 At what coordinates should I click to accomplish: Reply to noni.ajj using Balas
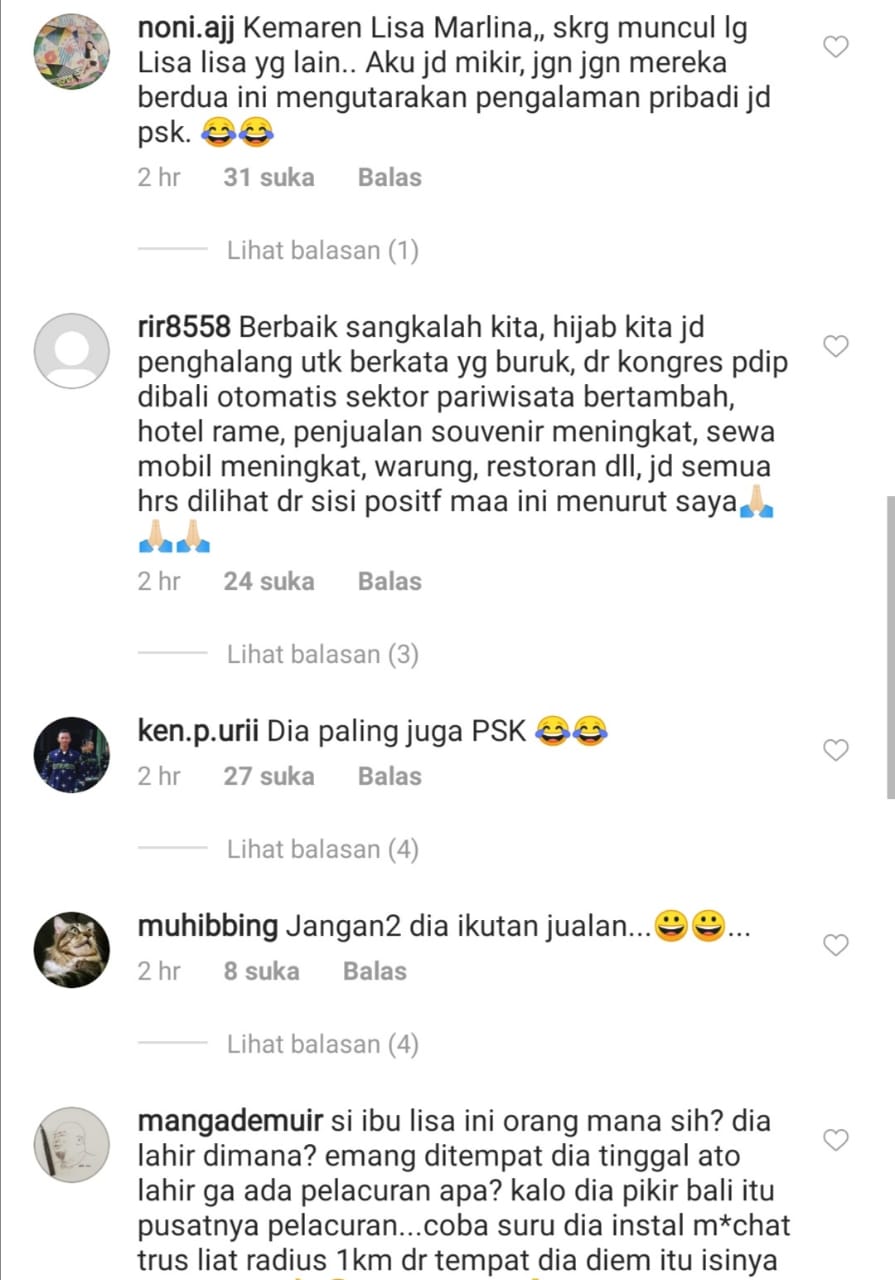coord(390,178)
